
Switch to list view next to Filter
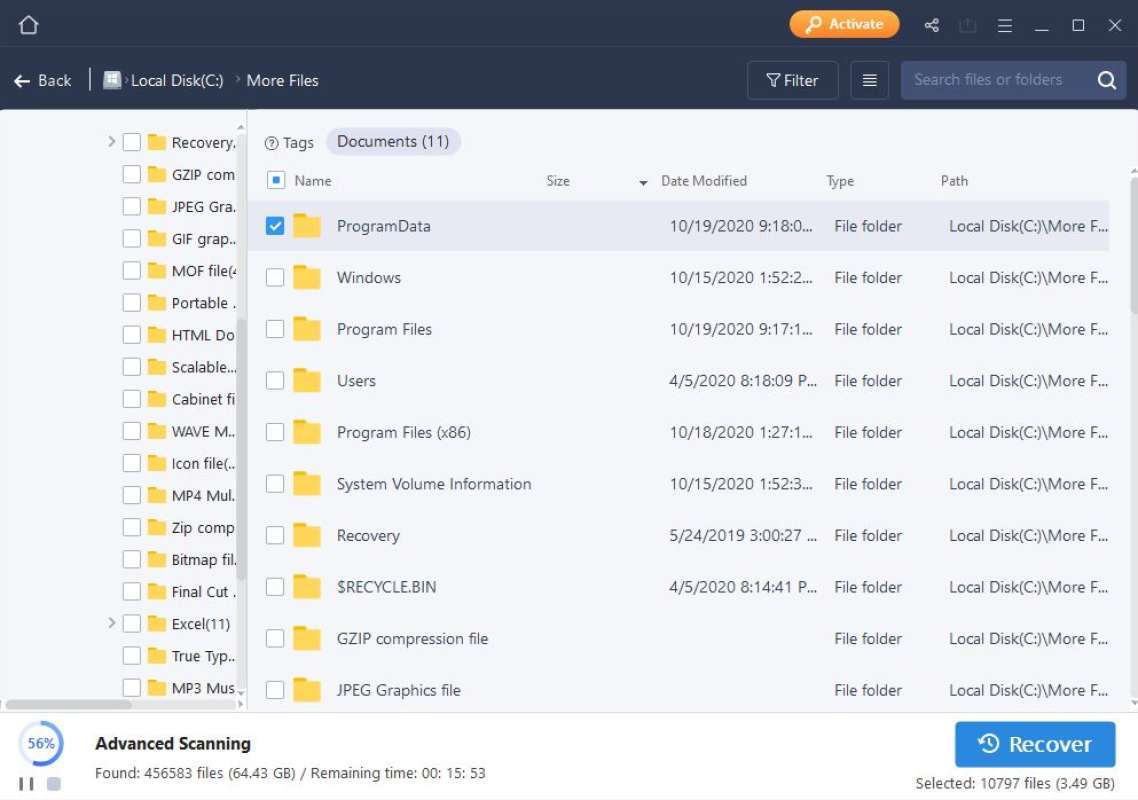coord(869,80)
